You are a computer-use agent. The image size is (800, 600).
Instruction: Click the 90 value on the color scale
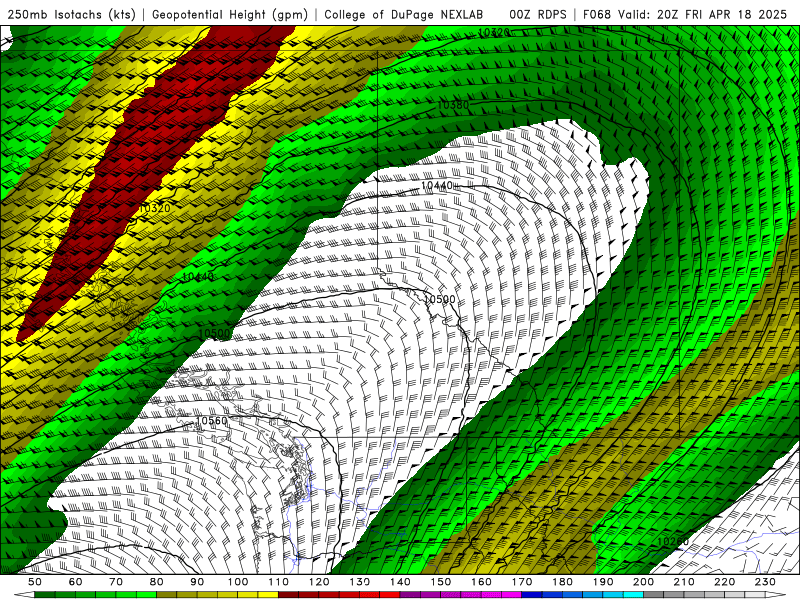(197, 582)
